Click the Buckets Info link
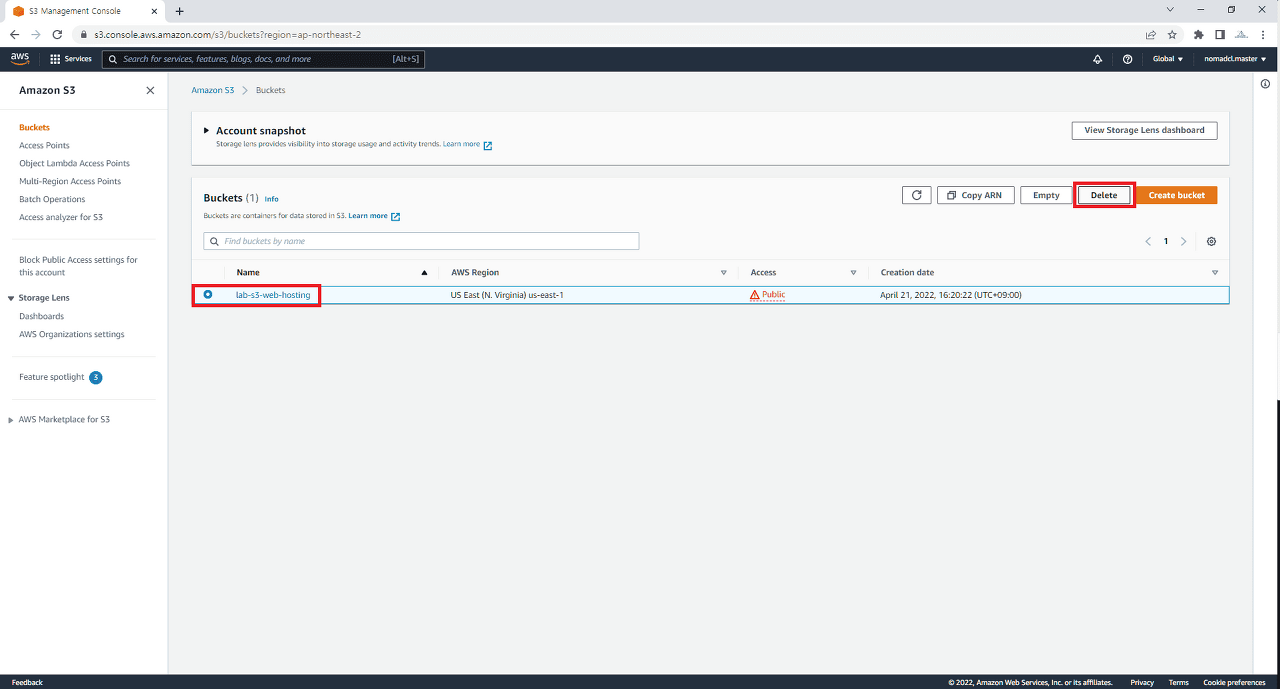This screenshot has width=1280, height=689. click(271, 199)
